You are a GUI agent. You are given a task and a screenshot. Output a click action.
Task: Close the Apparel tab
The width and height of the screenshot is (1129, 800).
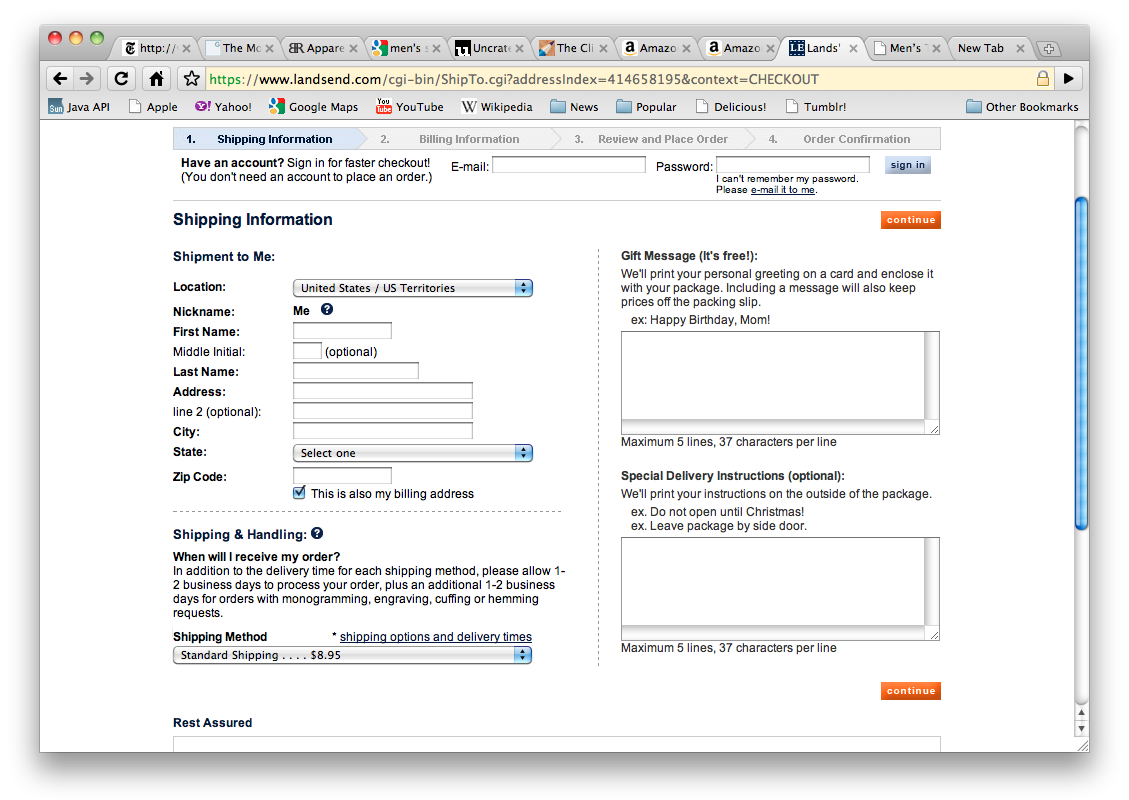pyautogui.click(x=354, y=48)
